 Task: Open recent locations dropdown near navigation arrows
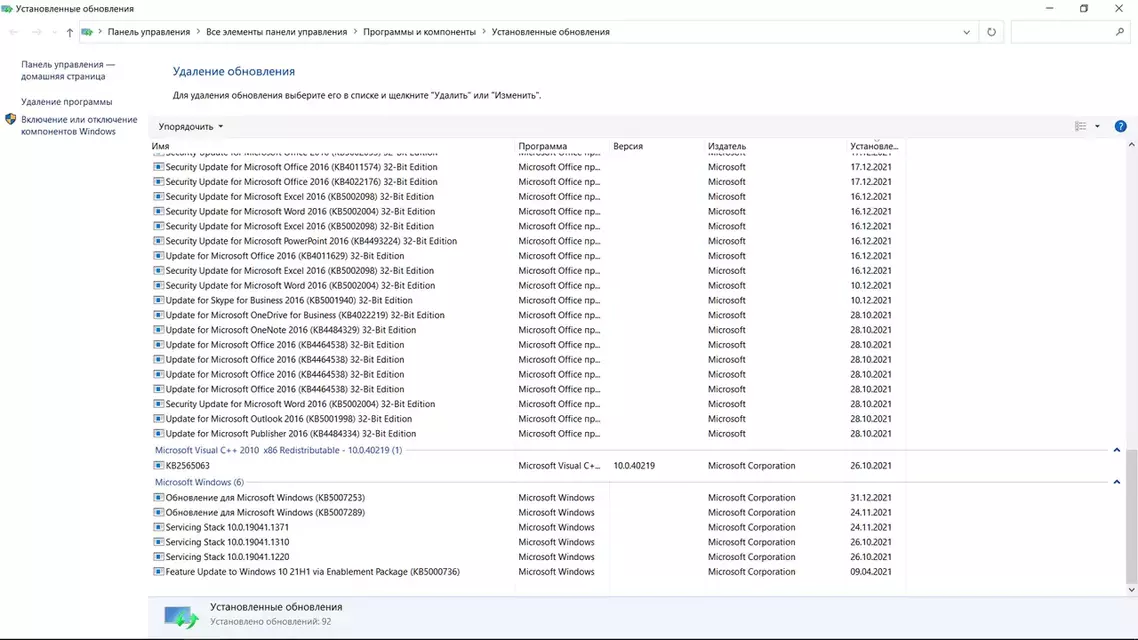click(x=54, y=32)
